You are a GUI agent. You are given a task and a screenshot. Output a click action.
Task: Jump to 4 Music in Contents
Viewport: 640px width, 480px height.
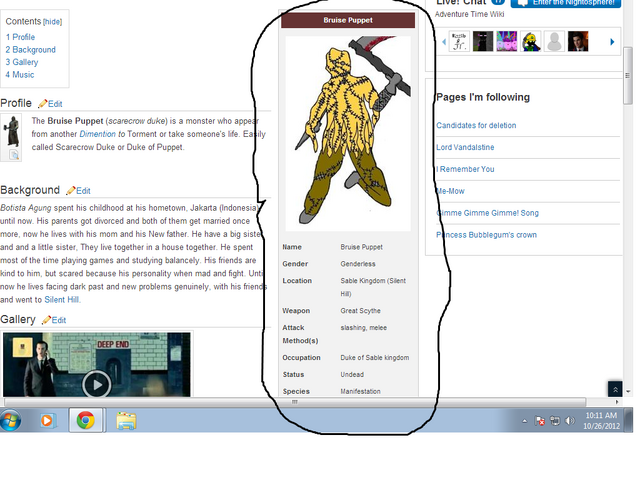click(x=20, y=75)
